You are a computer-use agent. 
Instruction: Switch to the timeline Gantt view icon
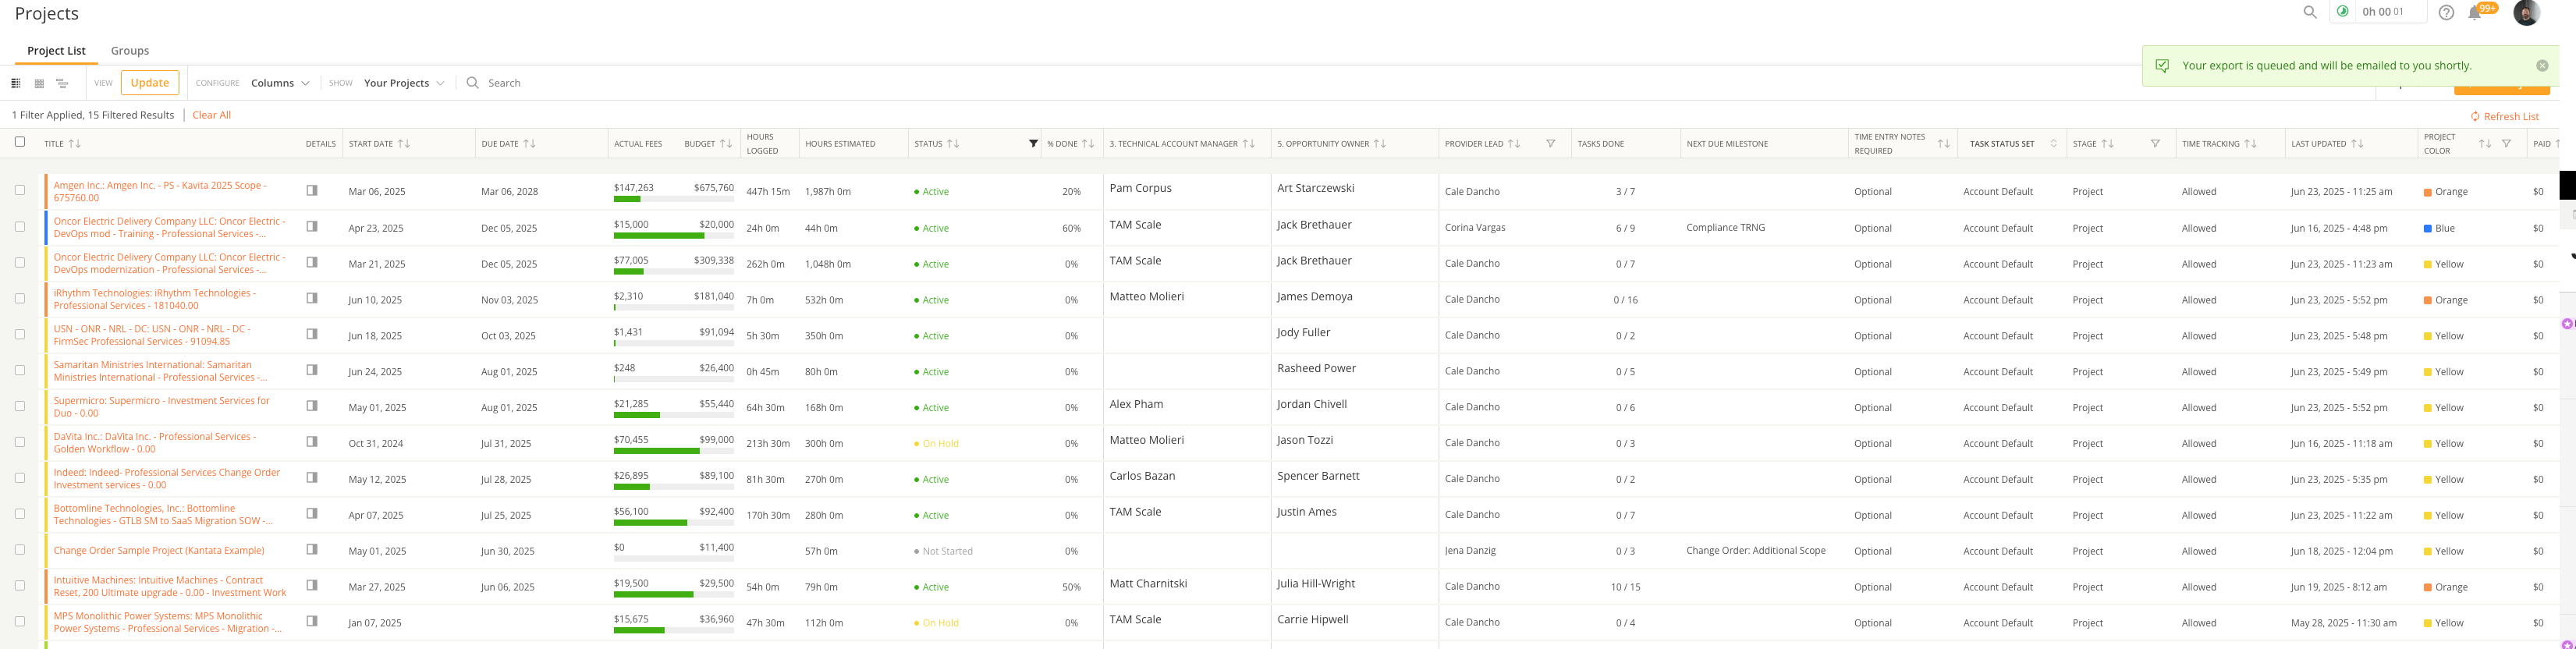click(62, 83)
